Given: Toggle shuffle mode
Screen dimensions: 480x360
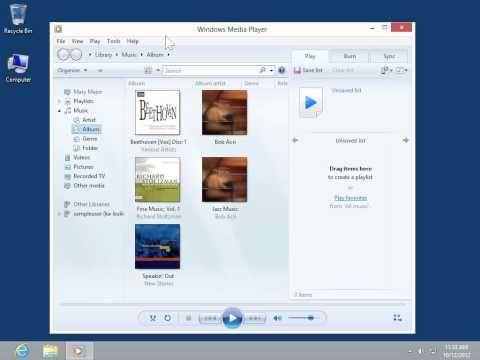Looking at the screenshot, I should click(153, 318).
